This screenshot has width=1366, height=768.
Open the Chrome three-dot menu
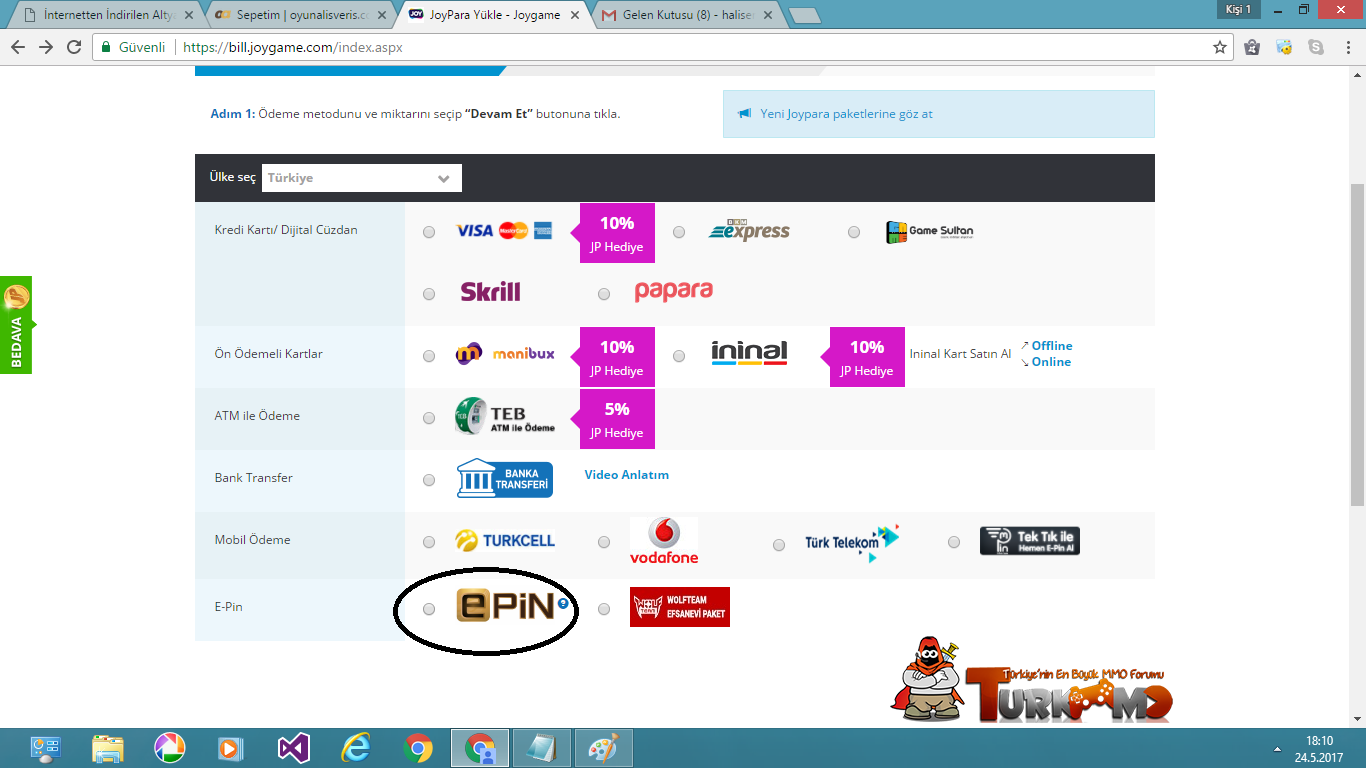1346,47
